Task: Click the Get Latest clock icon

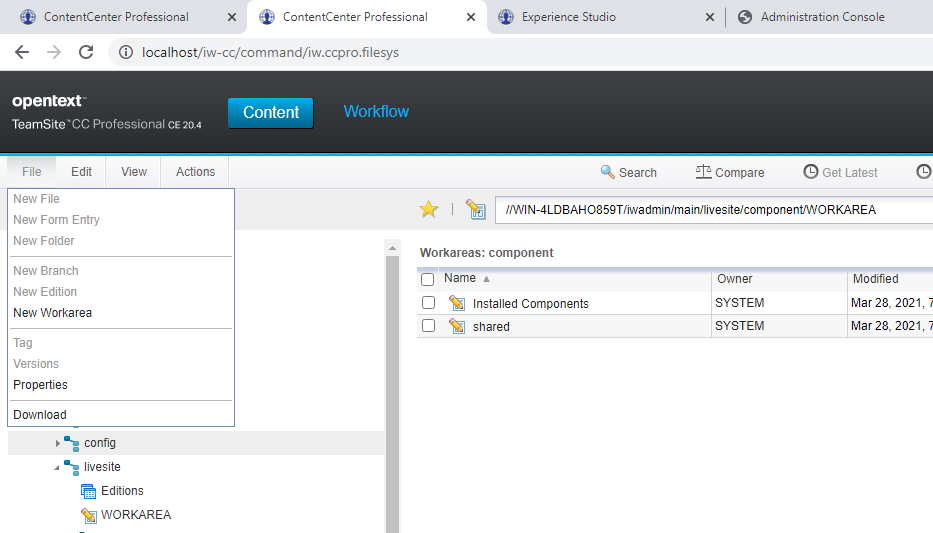Action: [x=810, y=172]
